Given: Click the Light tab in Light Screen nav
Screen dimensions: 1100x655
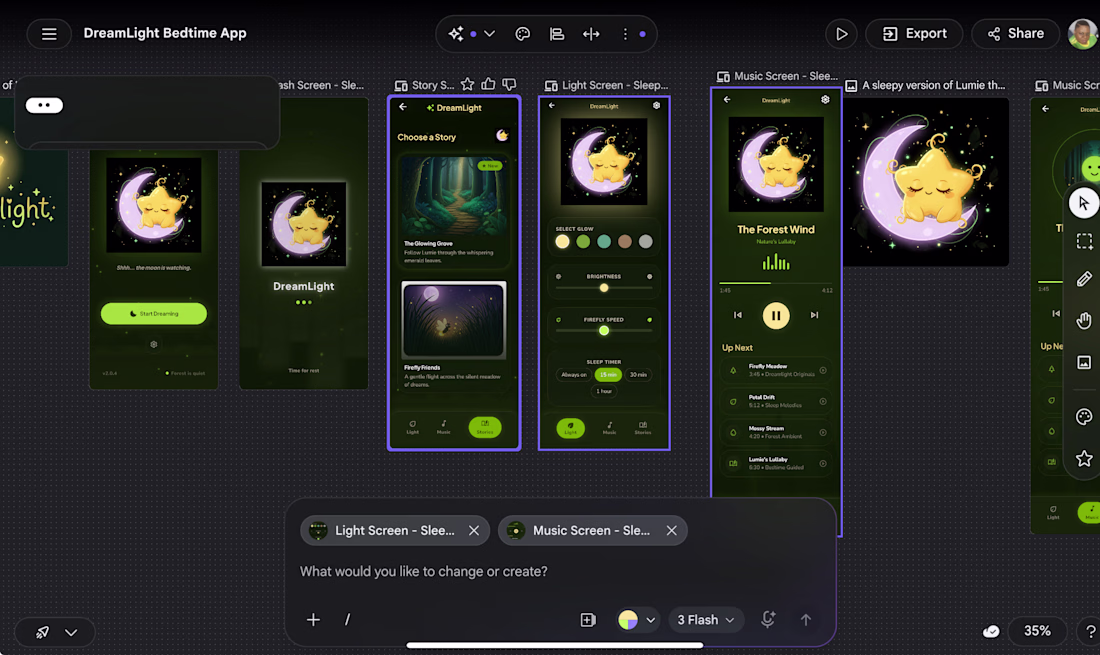Looking at the screenshot, I should [570, 428].
